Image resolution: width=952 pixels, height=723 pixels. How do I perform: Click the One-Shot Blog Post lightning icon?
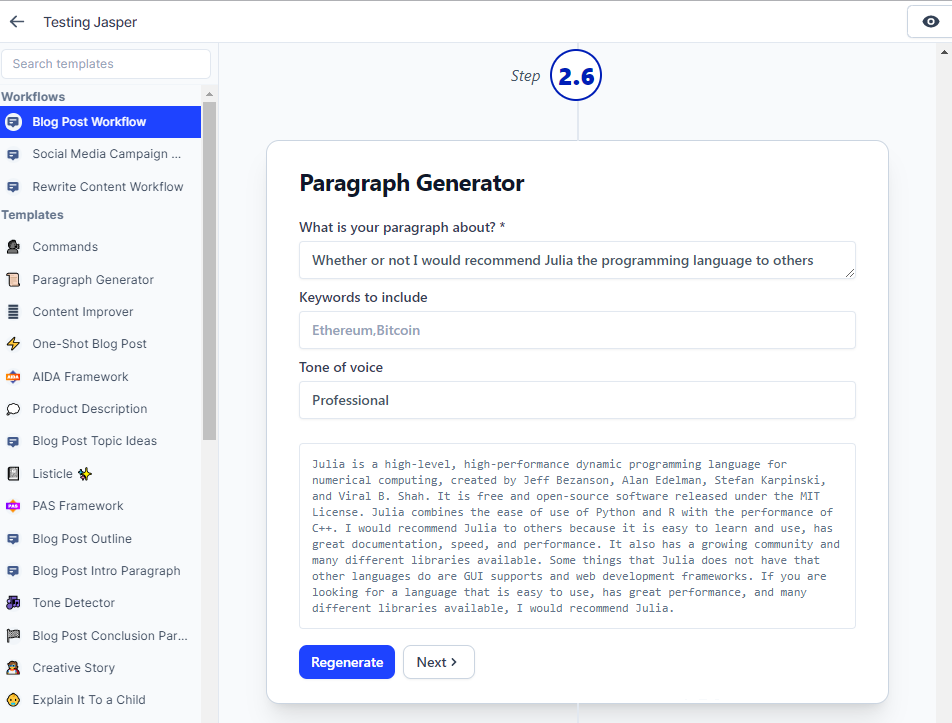click(13, 344)
